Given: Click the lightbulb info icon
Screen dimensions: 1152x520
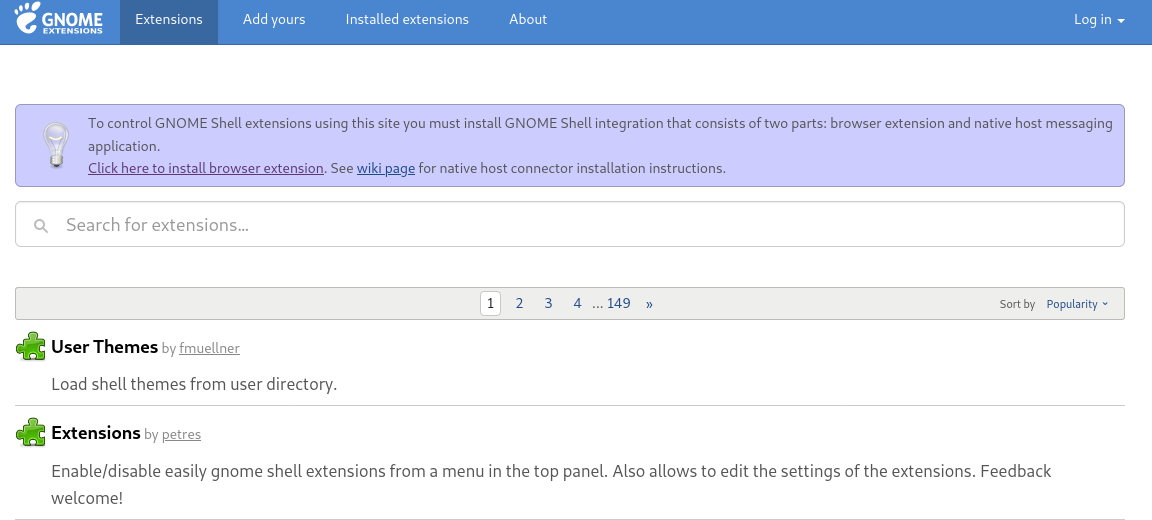Looking at the screenshot, I should coord(56,145).
